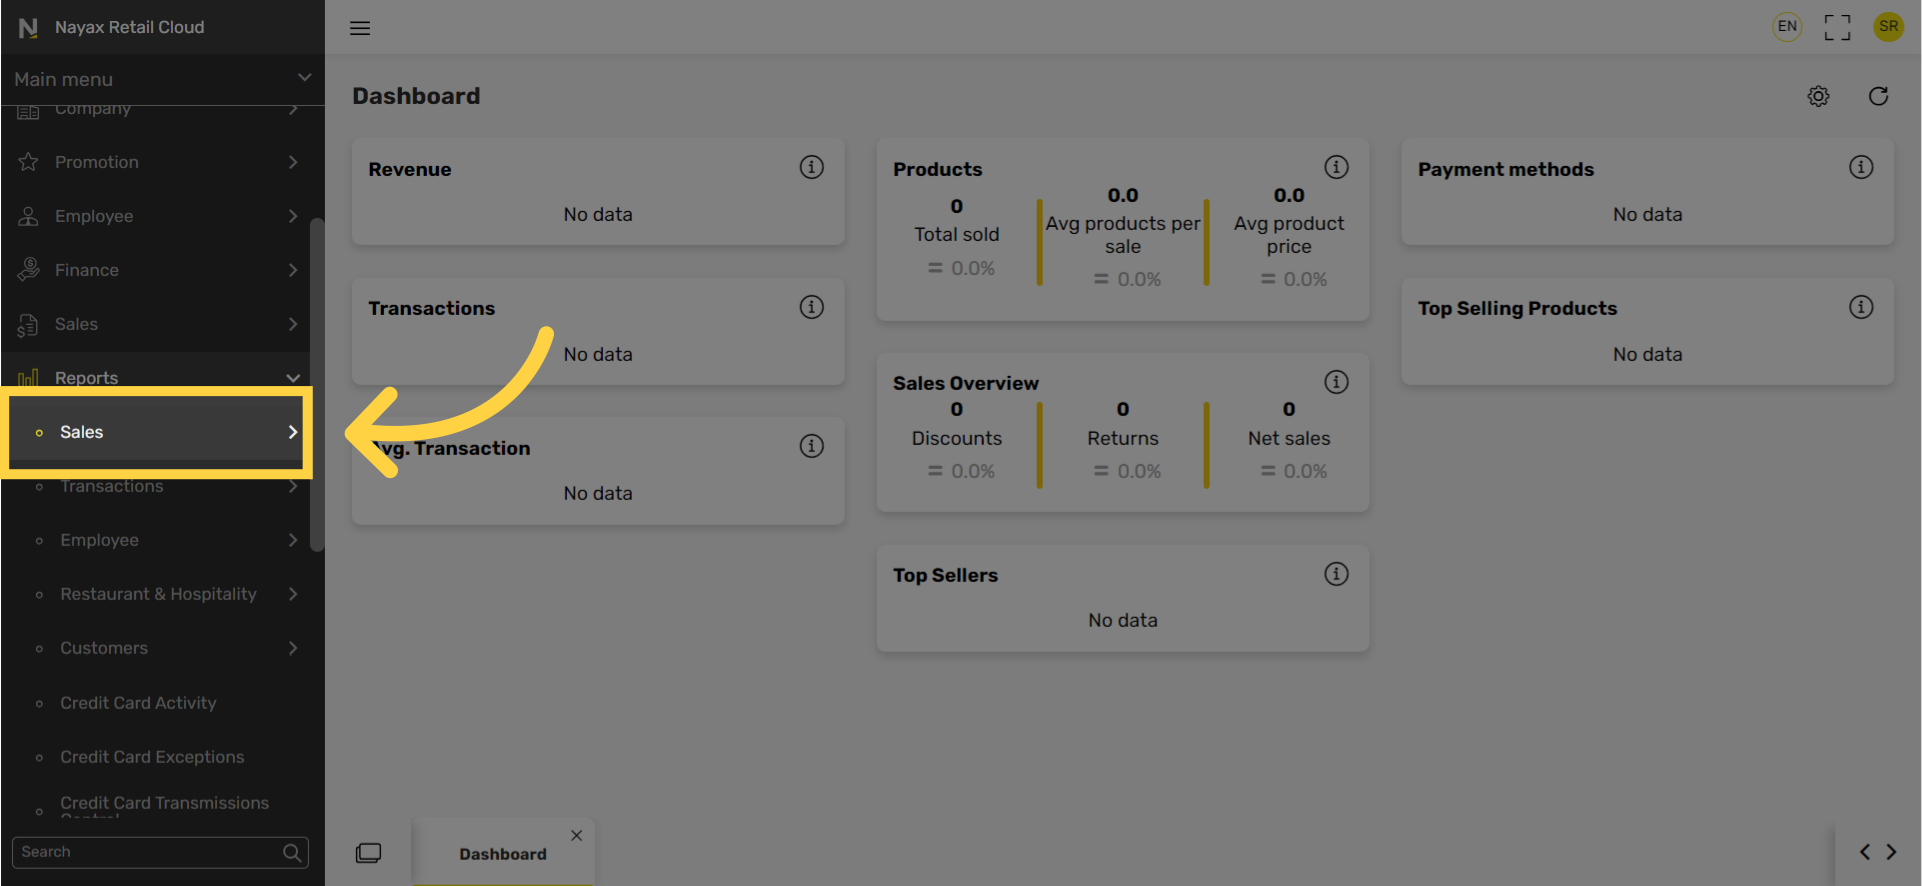Screen dimensions: 1922x886
Task: Open the tabs overview icon
Action: (368, 853)
